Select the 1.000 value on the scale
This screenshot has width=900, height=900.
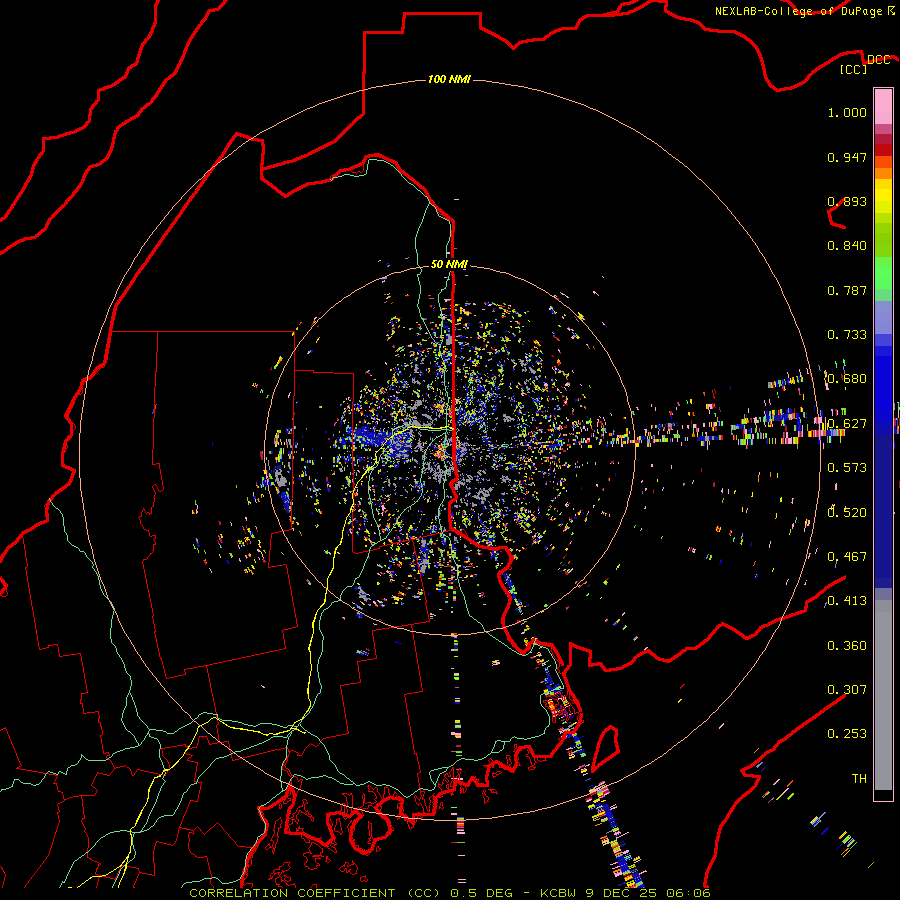coord(847,112)
